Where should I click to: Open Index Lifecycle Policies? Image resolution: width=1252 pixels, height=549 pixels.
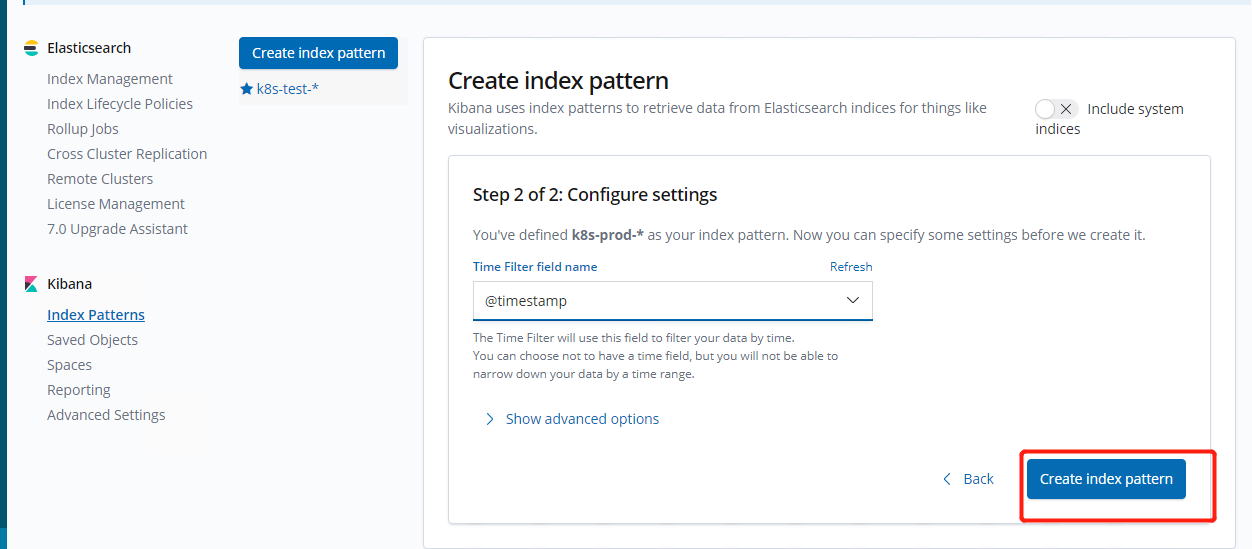point(120,104)
